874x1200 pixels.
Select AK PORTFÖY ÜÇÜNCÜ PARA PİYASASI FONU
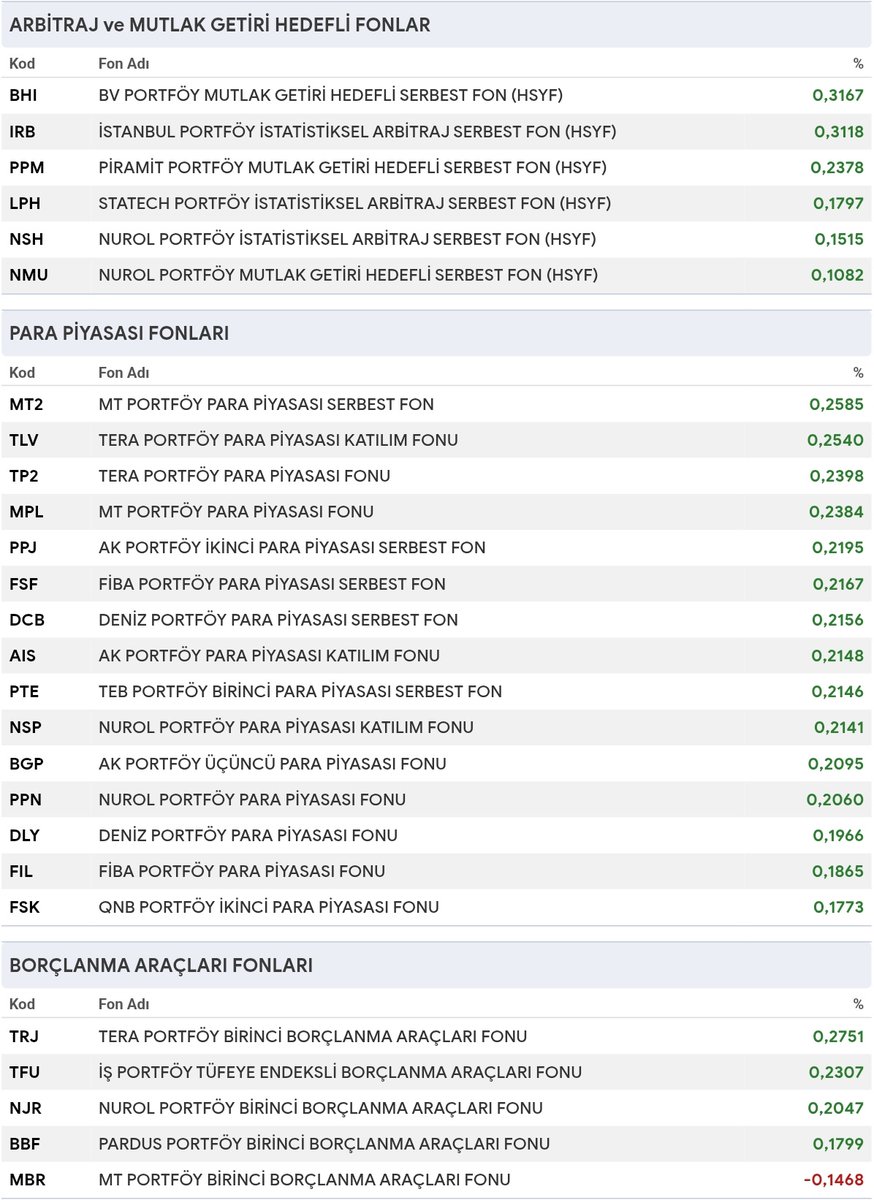pos(272,764)
